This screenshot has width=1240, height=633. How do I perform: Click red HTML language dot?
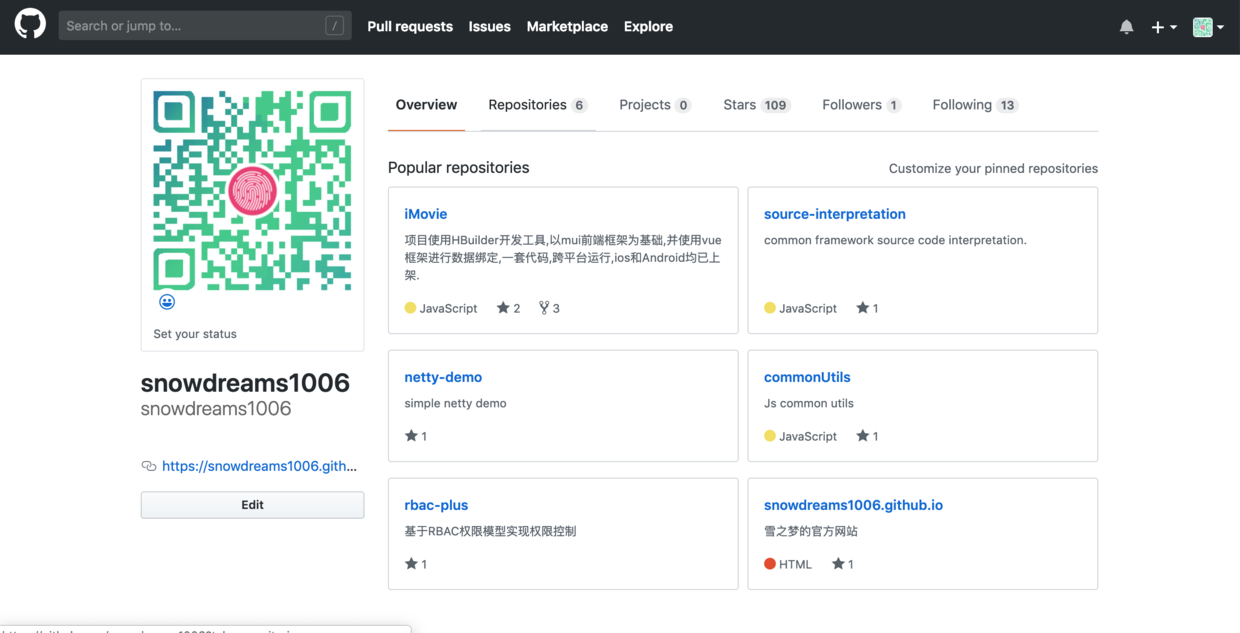[x=770, y=564]
